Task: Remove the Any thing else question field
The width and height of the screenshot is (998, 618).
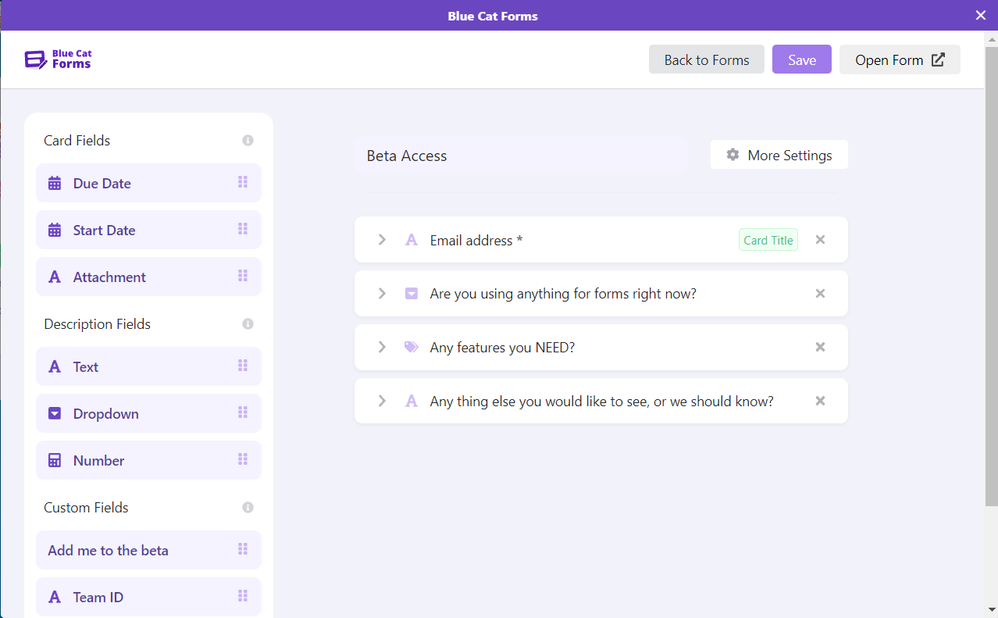Action: click(x=820, y=401)
